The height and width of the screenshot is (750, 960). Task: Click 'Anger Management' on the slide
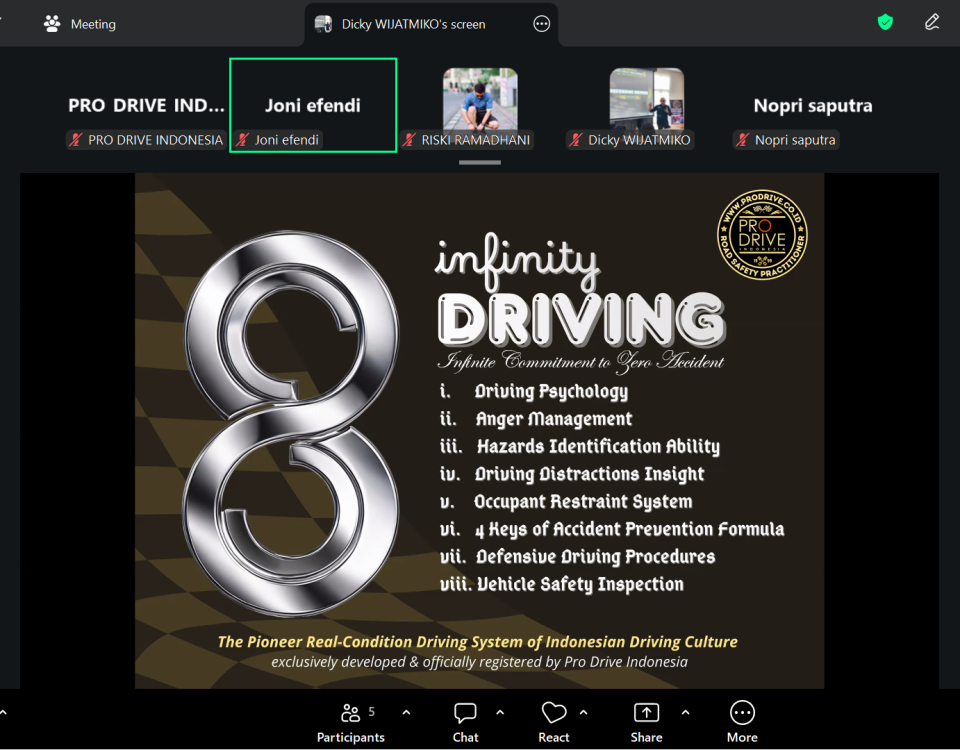(x=554, y=419)
